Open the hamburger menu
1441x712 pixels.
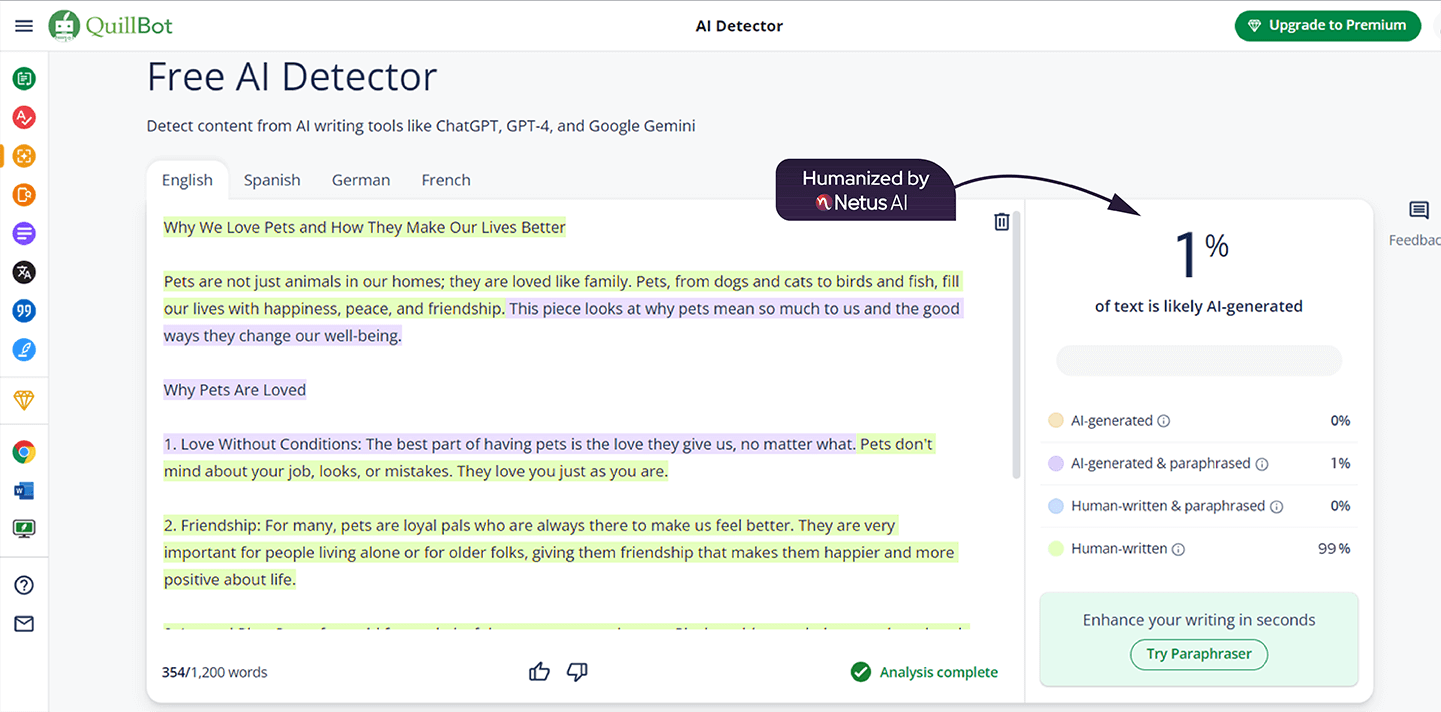click(x=24, y=26)
